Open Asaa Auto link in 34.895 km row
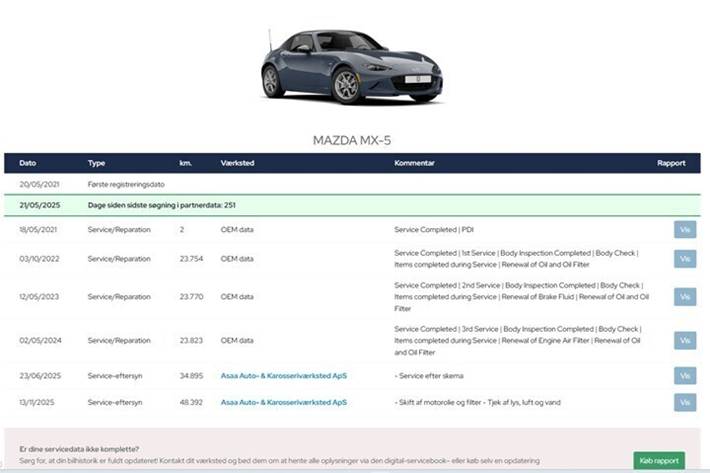The image size is (710, 473). (283, 376)
